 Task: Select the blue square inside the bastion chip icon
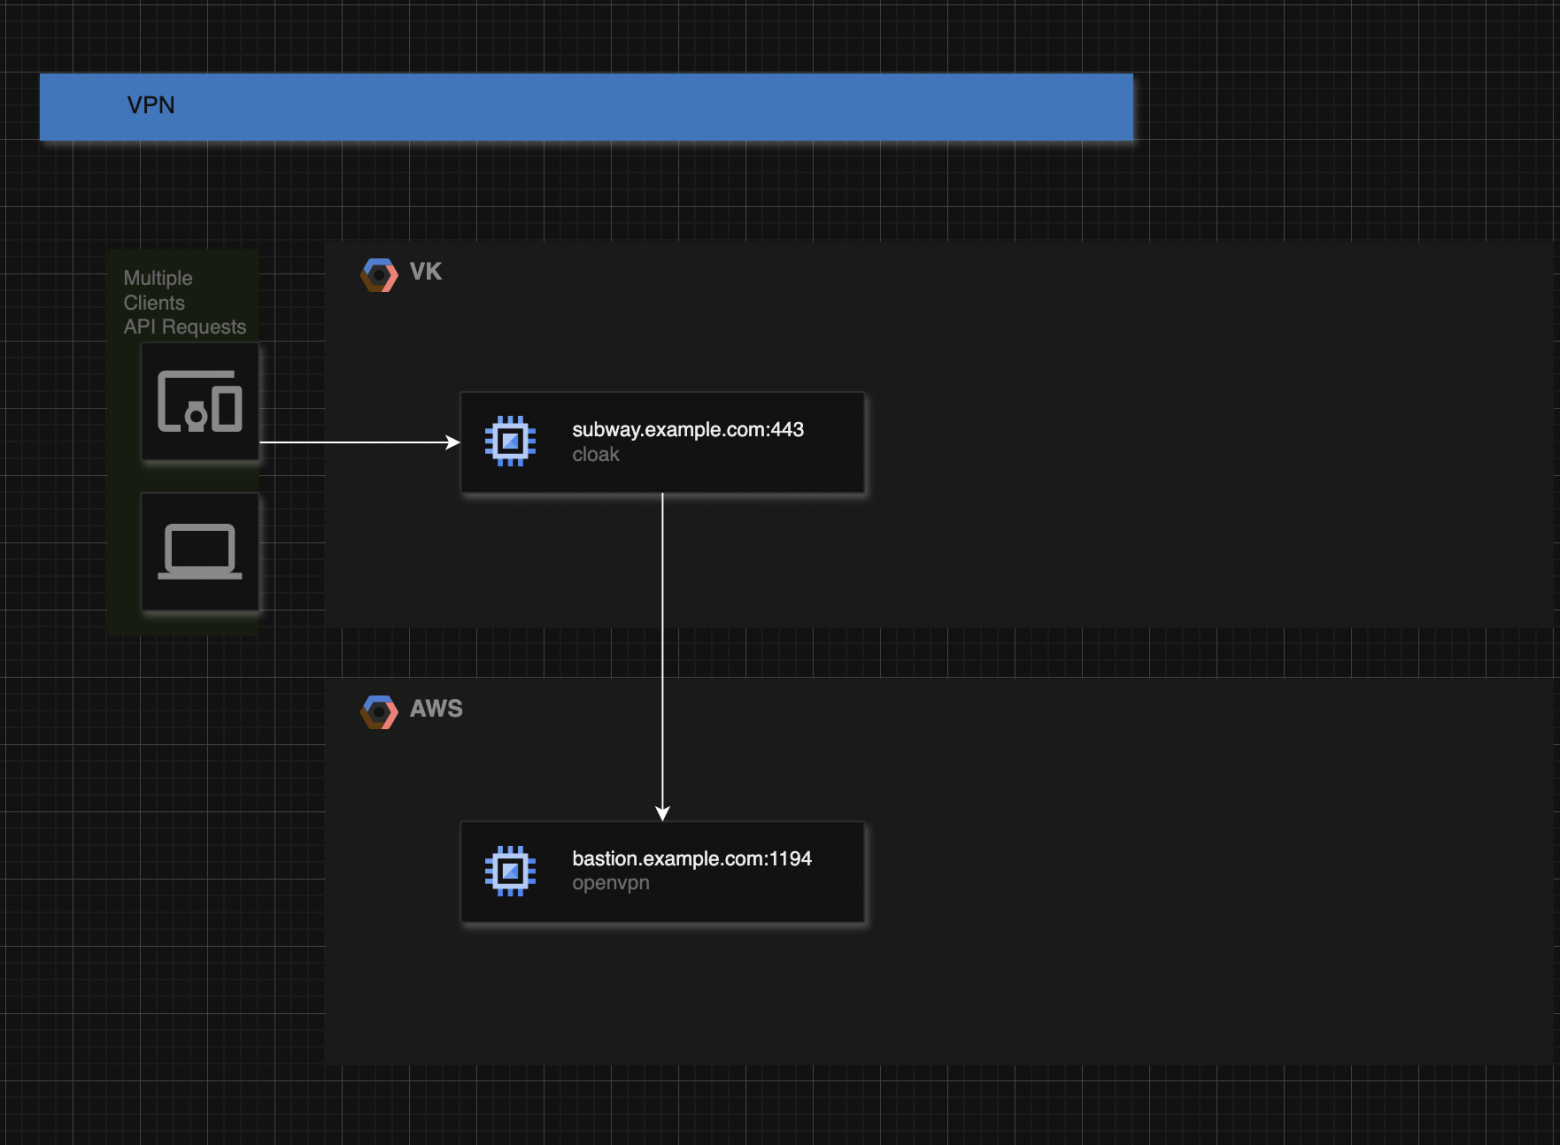(510, 870)
